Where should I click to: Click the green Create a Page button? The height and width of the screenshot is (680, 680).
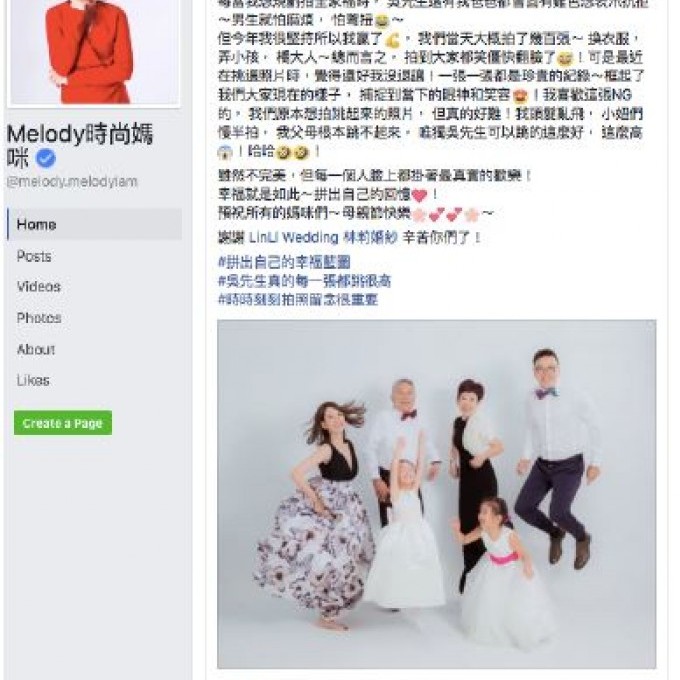click(x=63, y=423)
